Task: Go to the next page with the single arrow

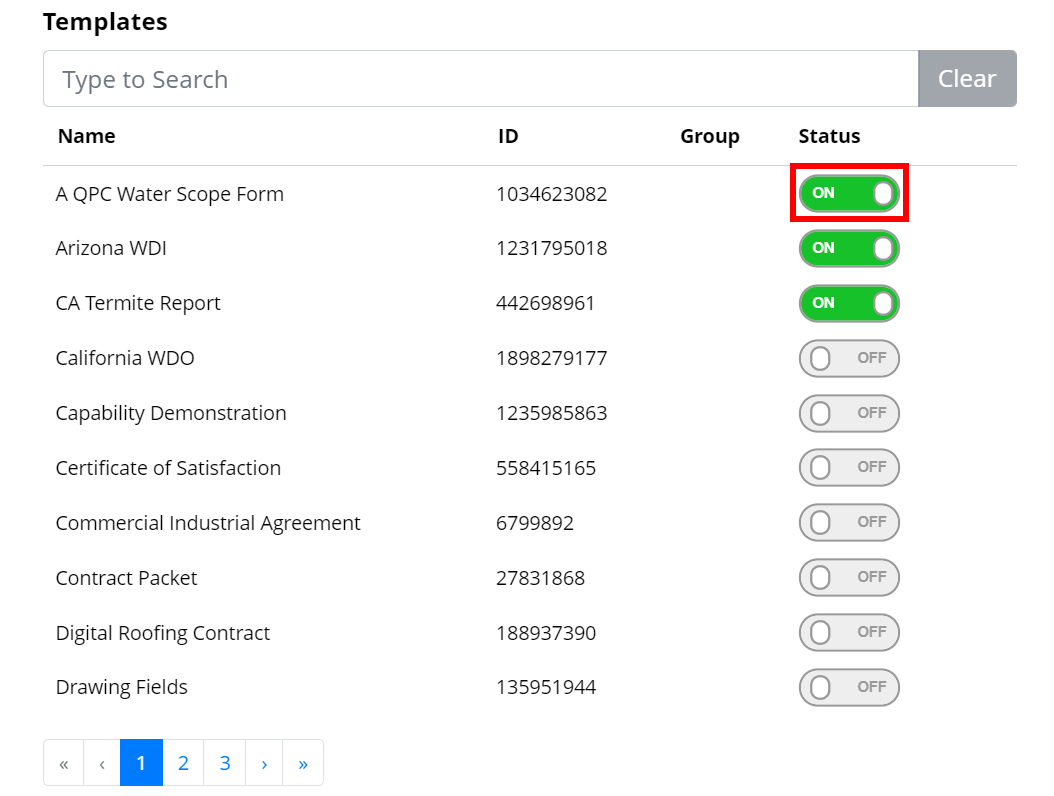Action: (x=264, y=763)
